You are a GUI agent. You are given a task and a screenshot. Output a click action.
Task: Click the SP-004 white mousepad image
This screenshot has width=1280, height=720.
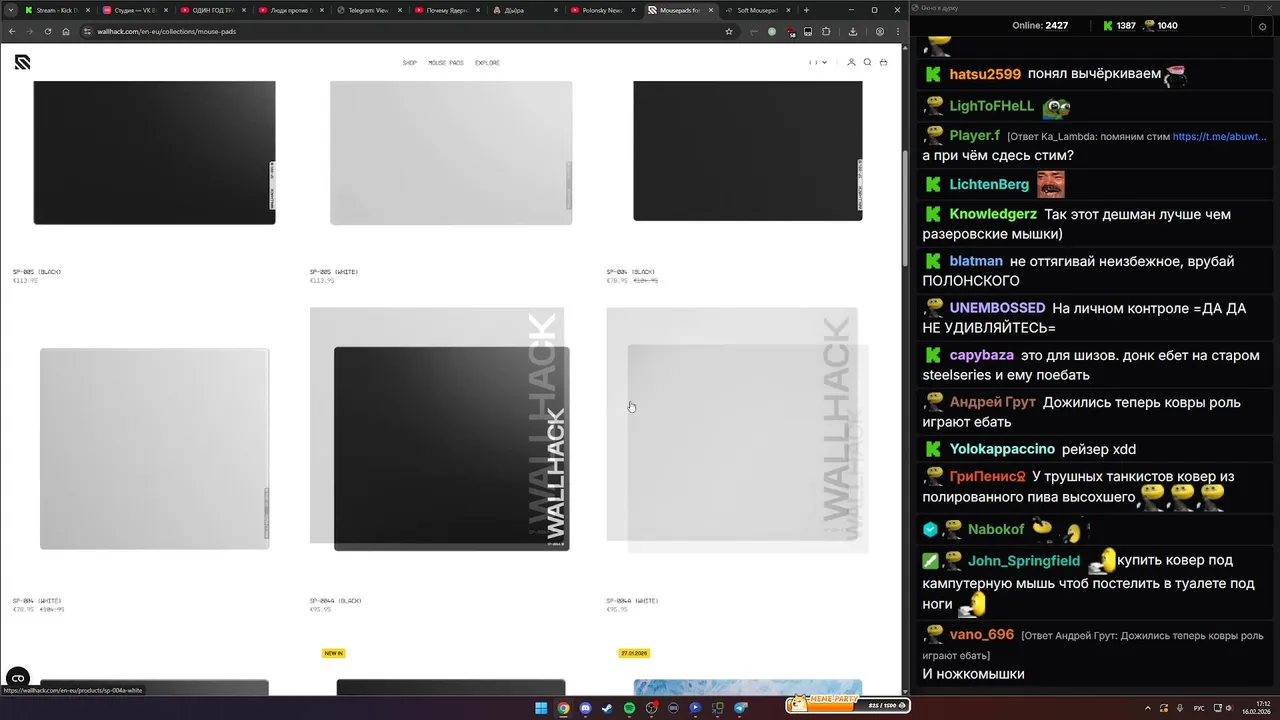click(154, 448)
